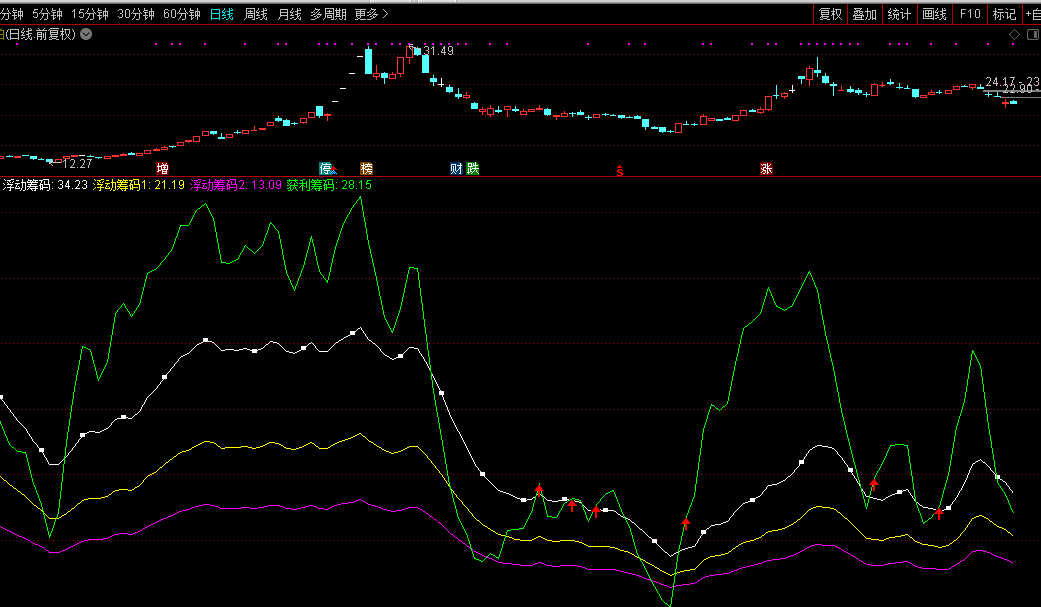The height and width of the screenshot is (607, 1041).
Task: Click the 涨 event marker icon
Action: [x=766, y=168]
